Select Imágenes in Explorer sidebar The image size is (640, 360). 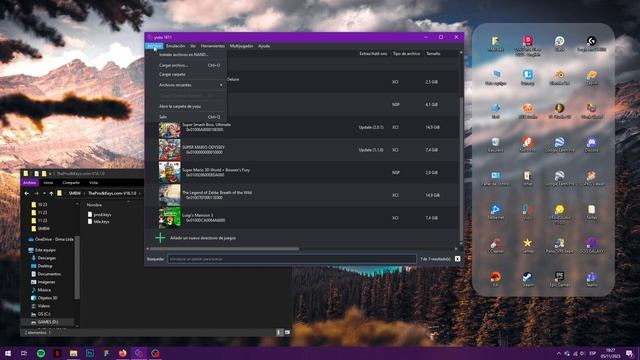(x=43, y=282)
